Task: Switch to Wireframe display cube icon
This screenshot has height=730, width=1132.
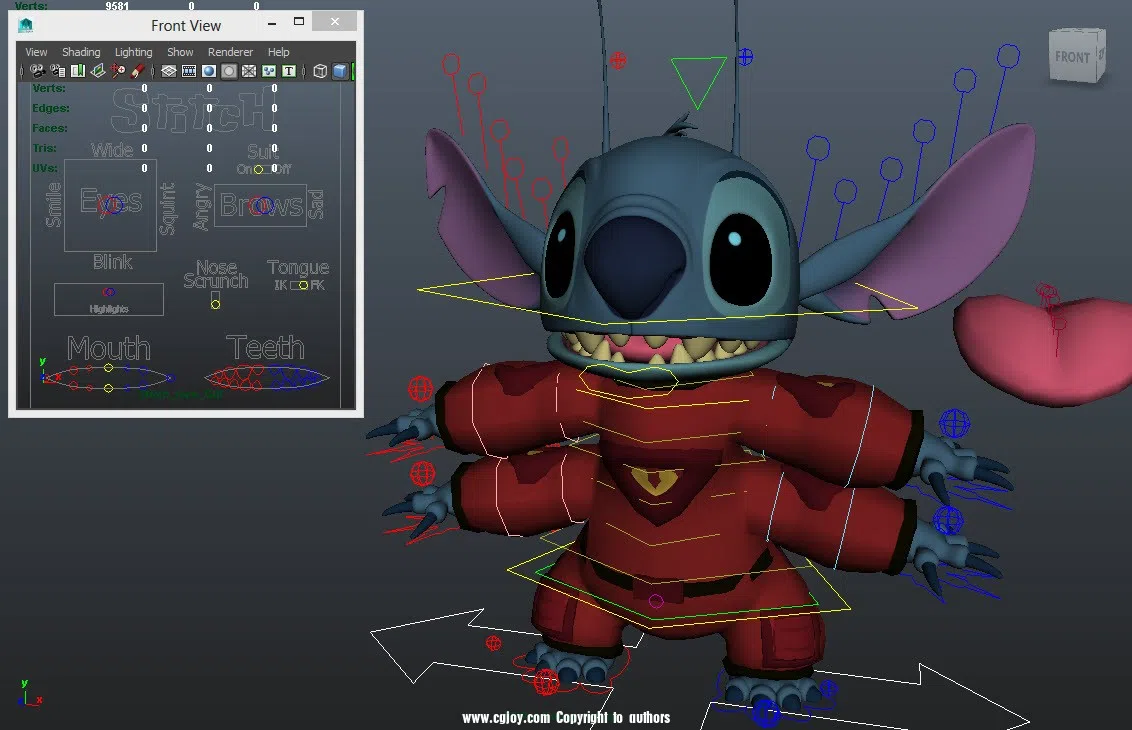Action: click(320, 71)
